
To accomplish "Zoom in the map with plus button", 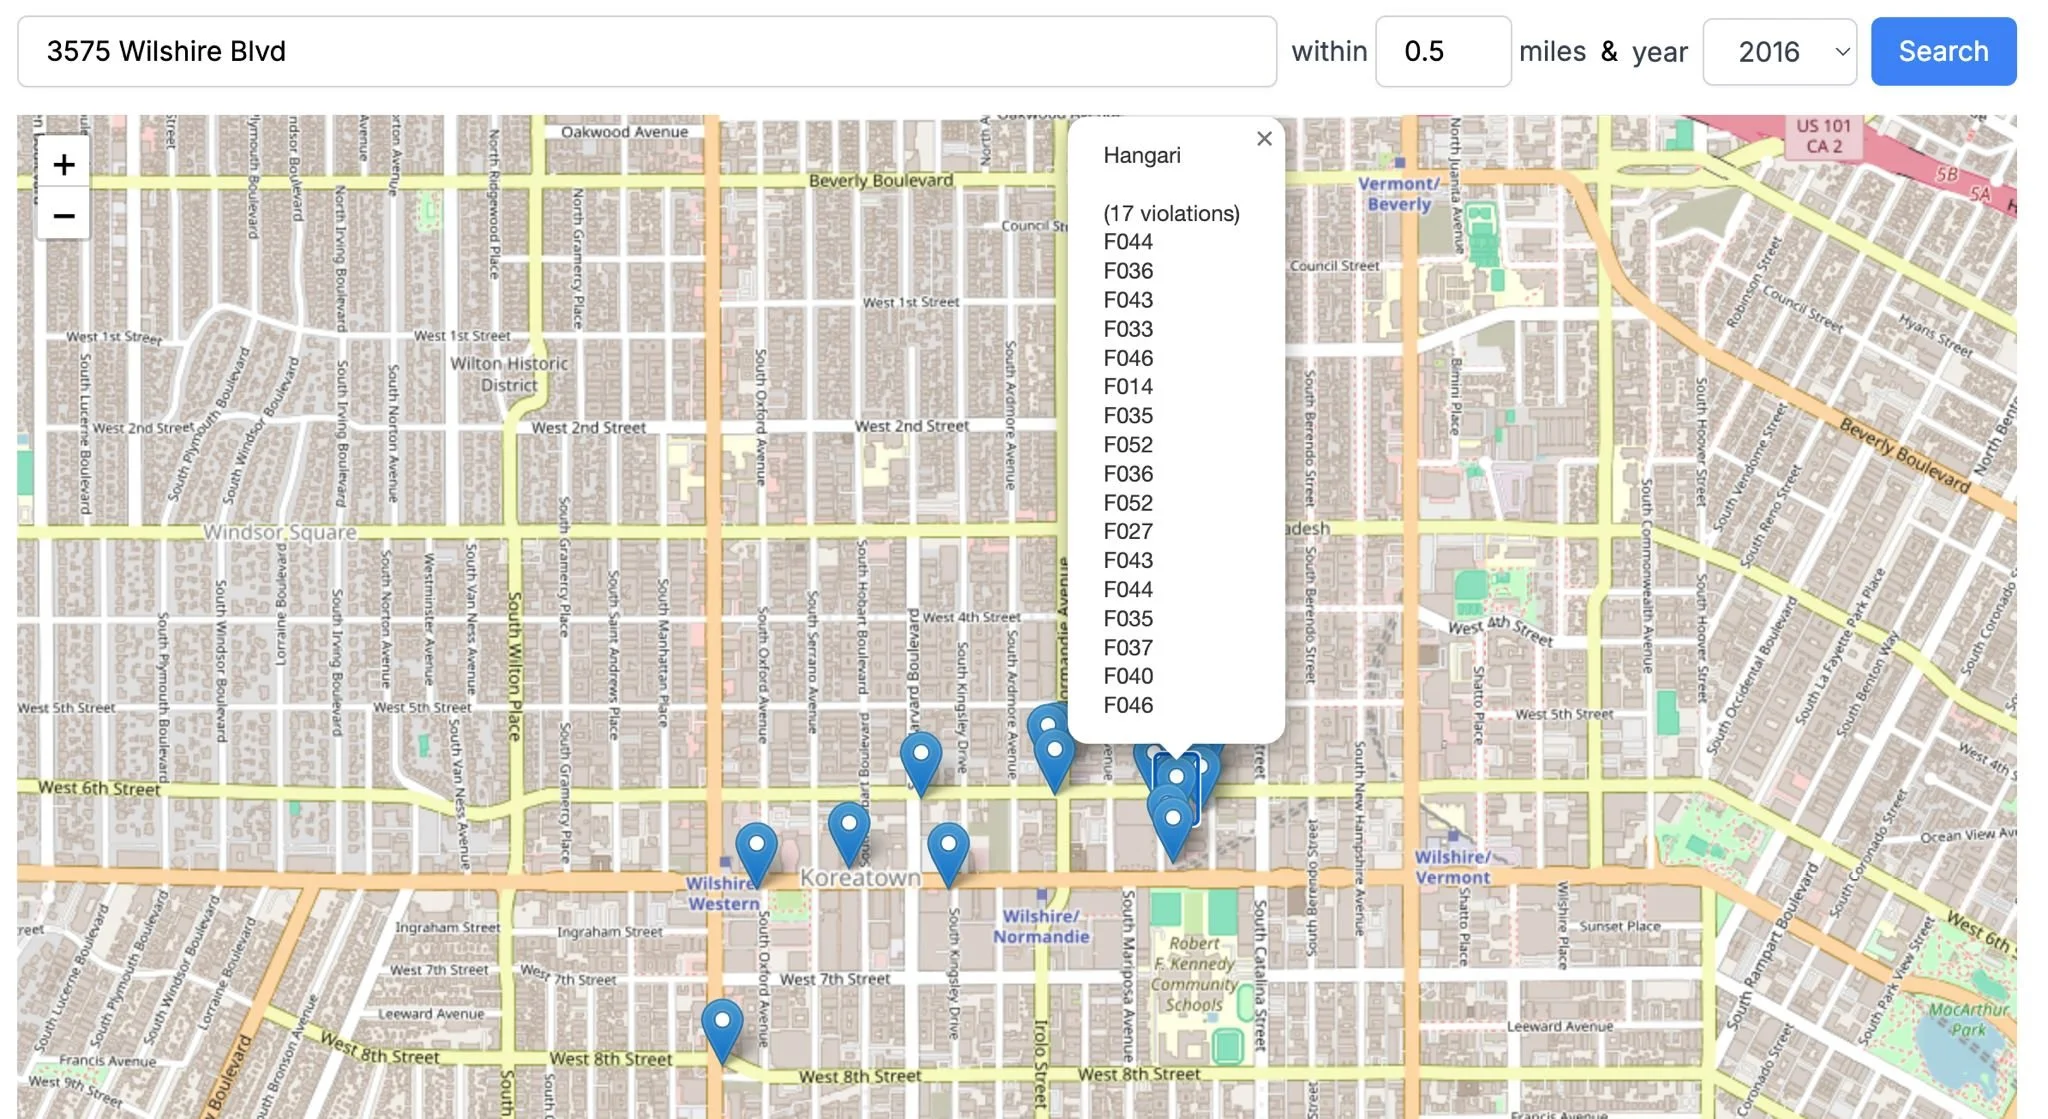I will pyautogui.click(x=63, y=164).
